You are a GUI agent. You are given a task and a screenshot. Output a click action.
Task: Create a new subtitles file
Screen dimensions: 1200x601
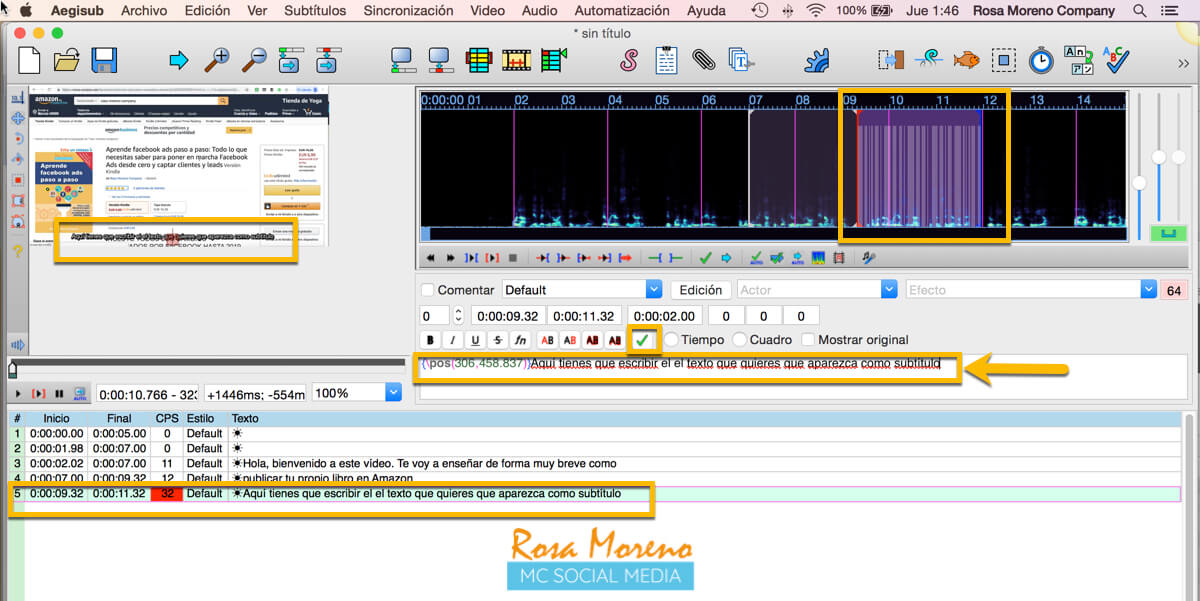coord(29,60)
